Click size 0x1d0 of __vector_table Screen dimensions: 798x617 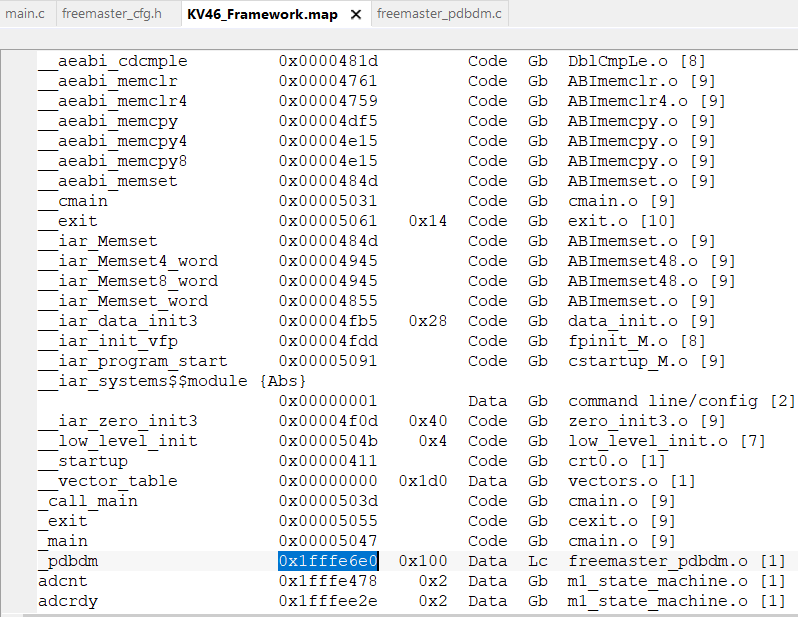[x=423, y=481]
